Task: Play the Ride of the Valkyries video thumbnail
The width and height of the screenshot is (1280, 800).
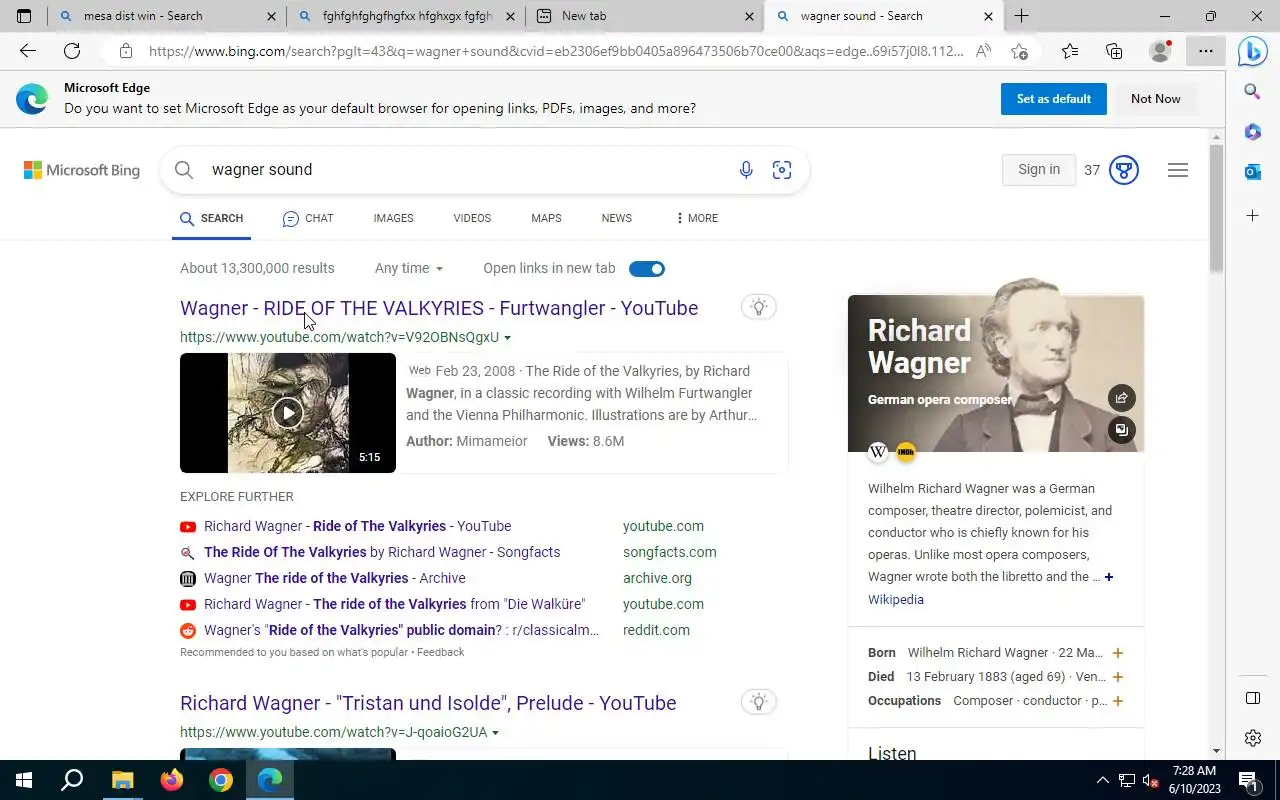Action: pyautogui.click(x=288, y=413)
